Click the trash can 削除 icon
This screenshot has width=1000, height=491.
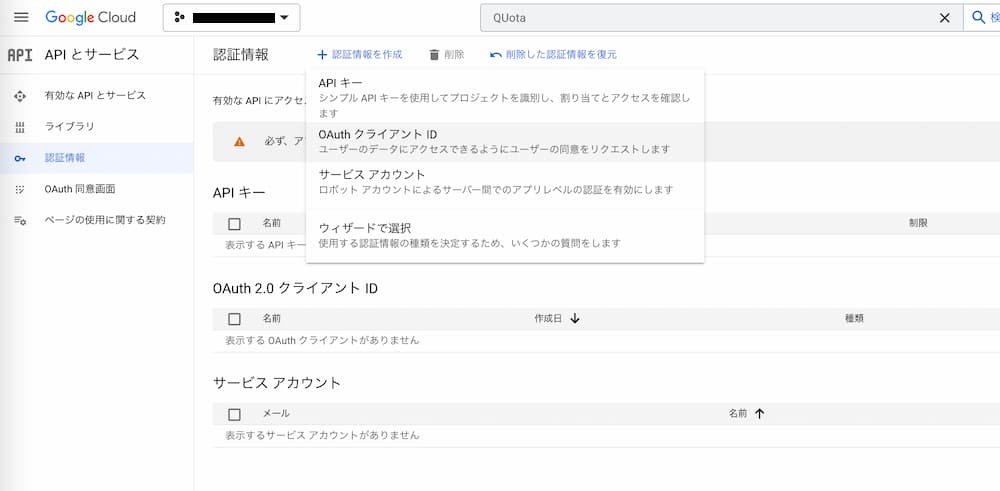[434, 55]
